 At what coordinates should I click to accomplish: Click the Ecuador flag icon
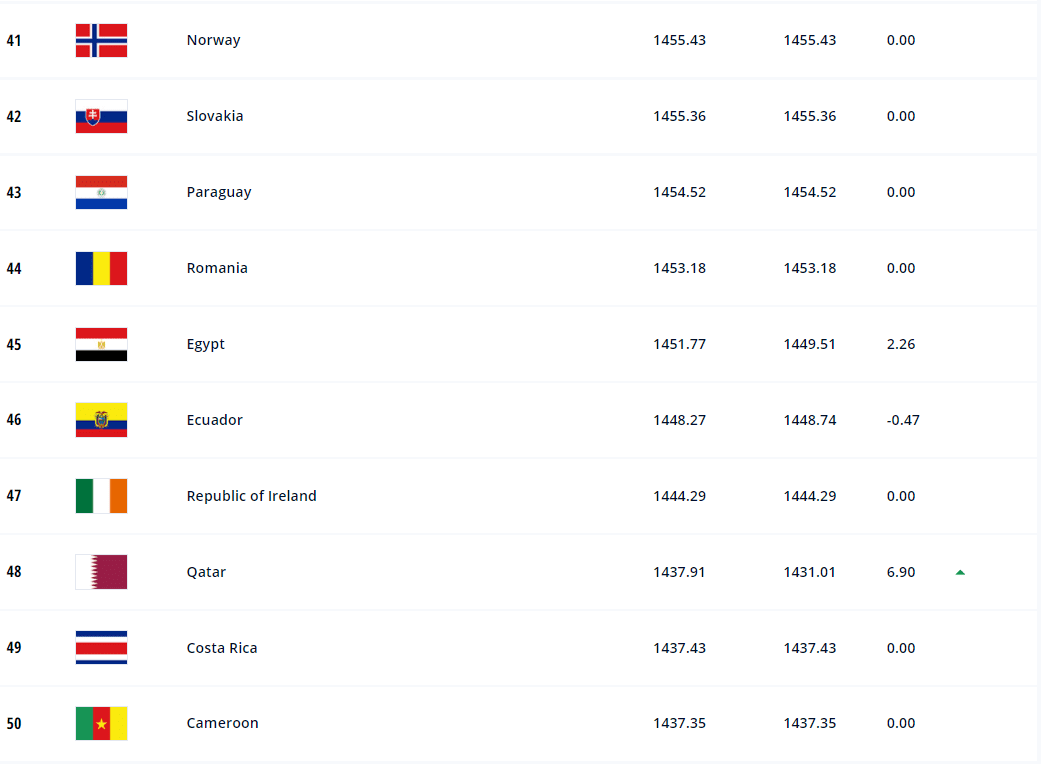pyautogui.click(x=101, y=420)
